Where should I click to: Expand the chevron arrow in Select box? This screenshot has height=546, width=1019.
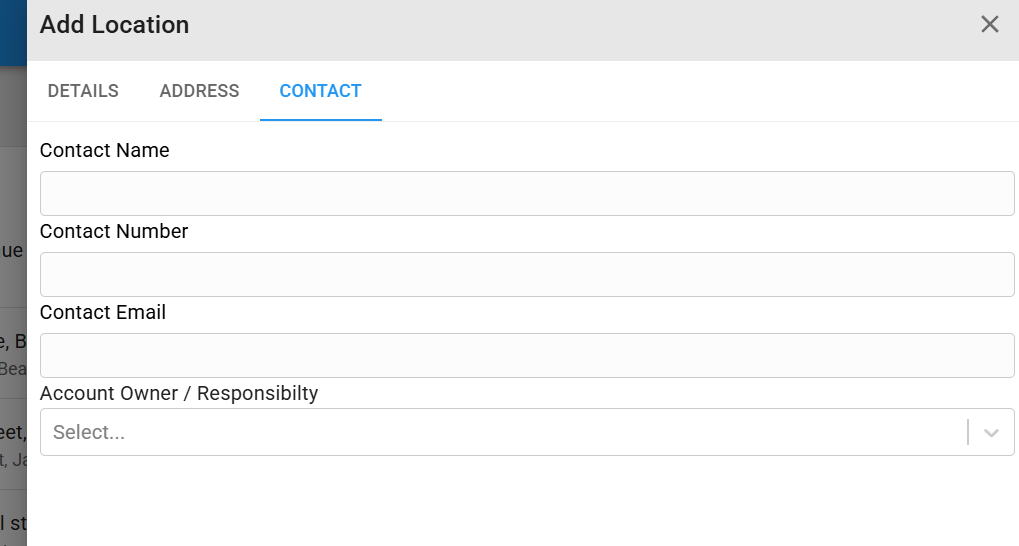991,433
